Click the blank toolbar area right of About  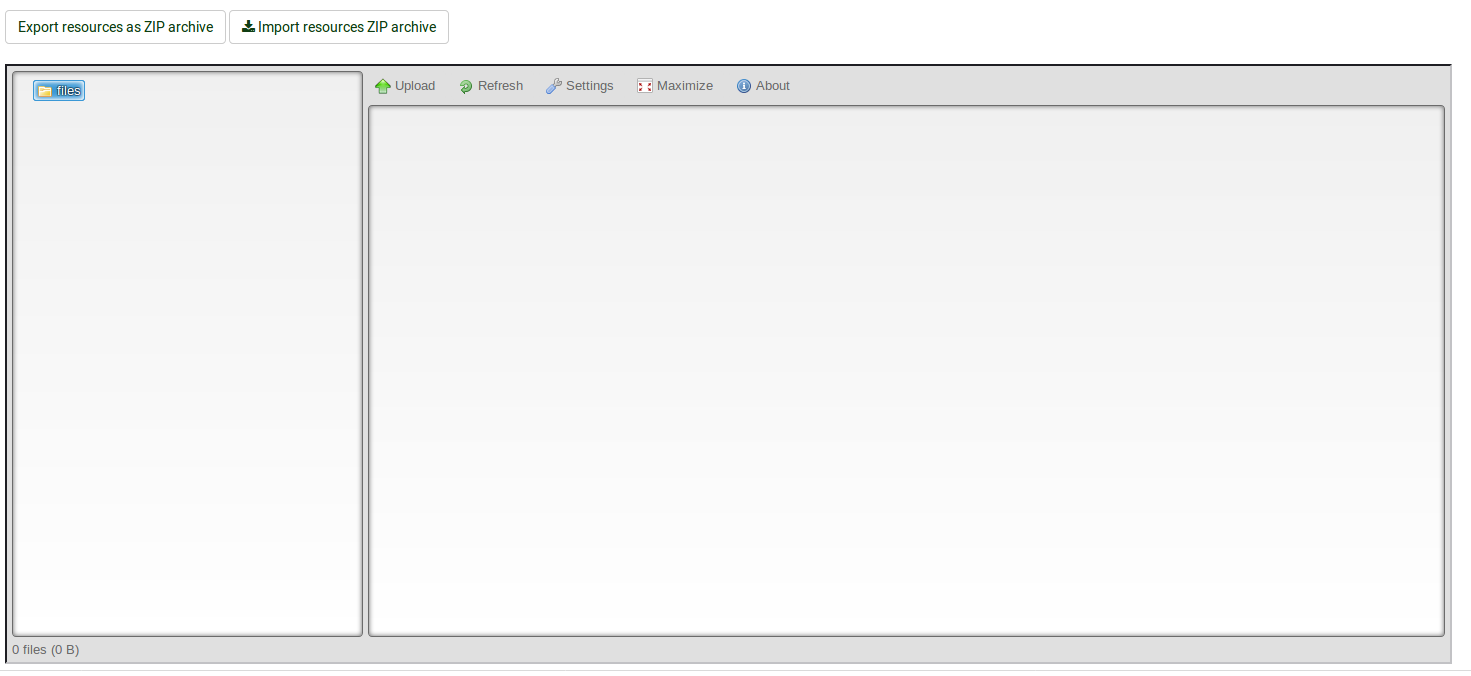[1100, 86]
